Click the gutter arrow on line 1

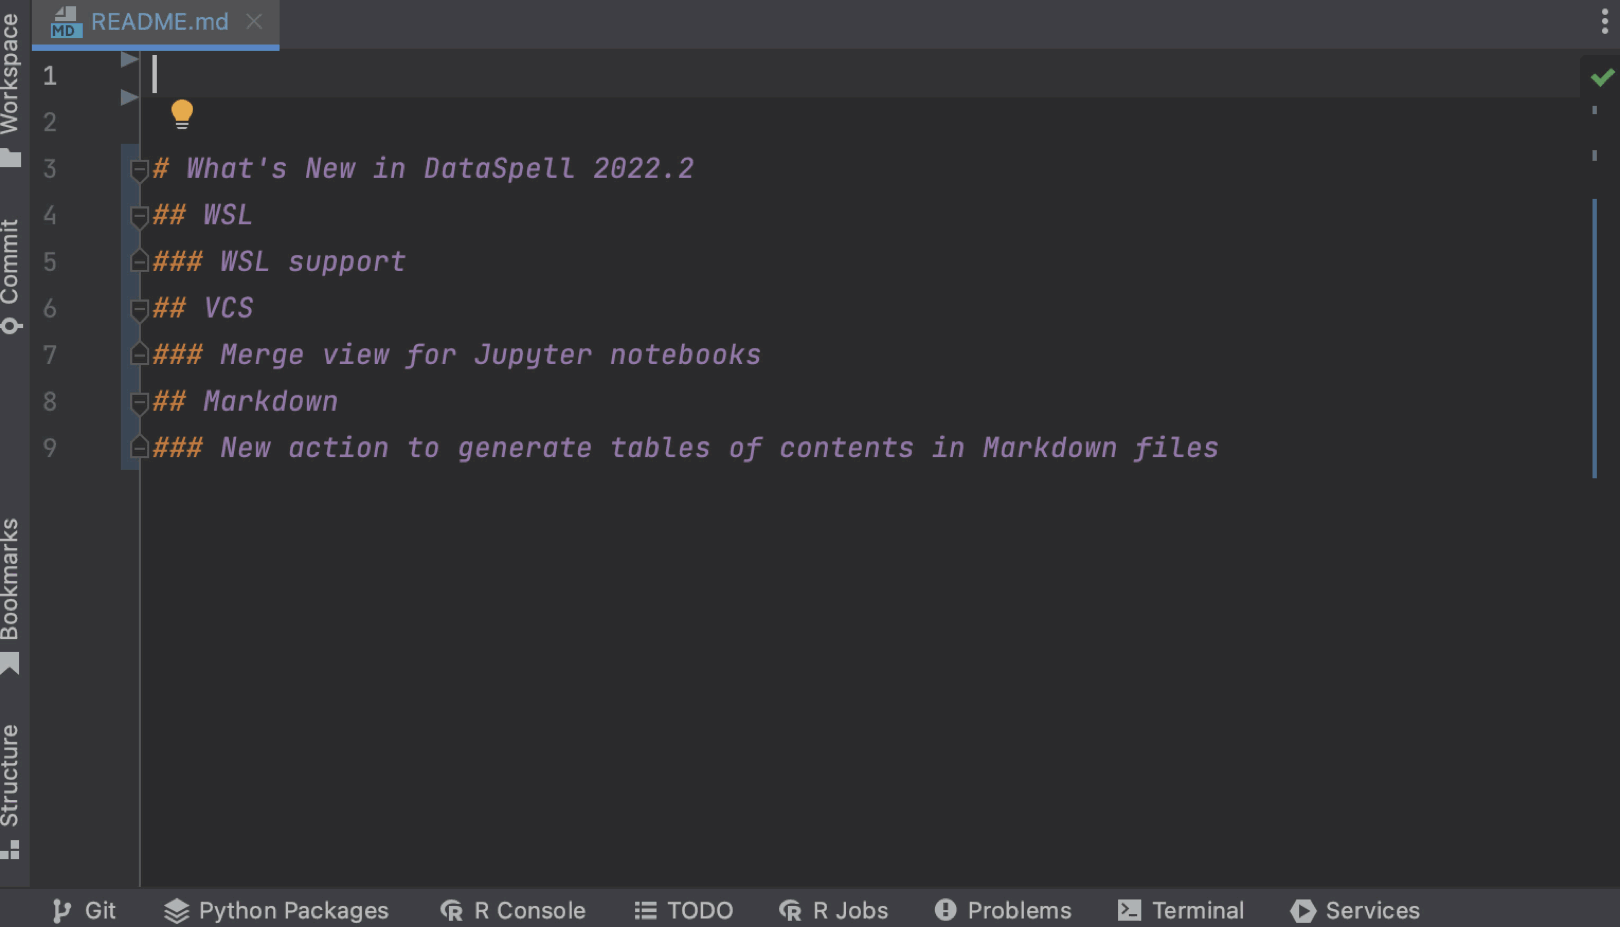(x=129, y=59)
